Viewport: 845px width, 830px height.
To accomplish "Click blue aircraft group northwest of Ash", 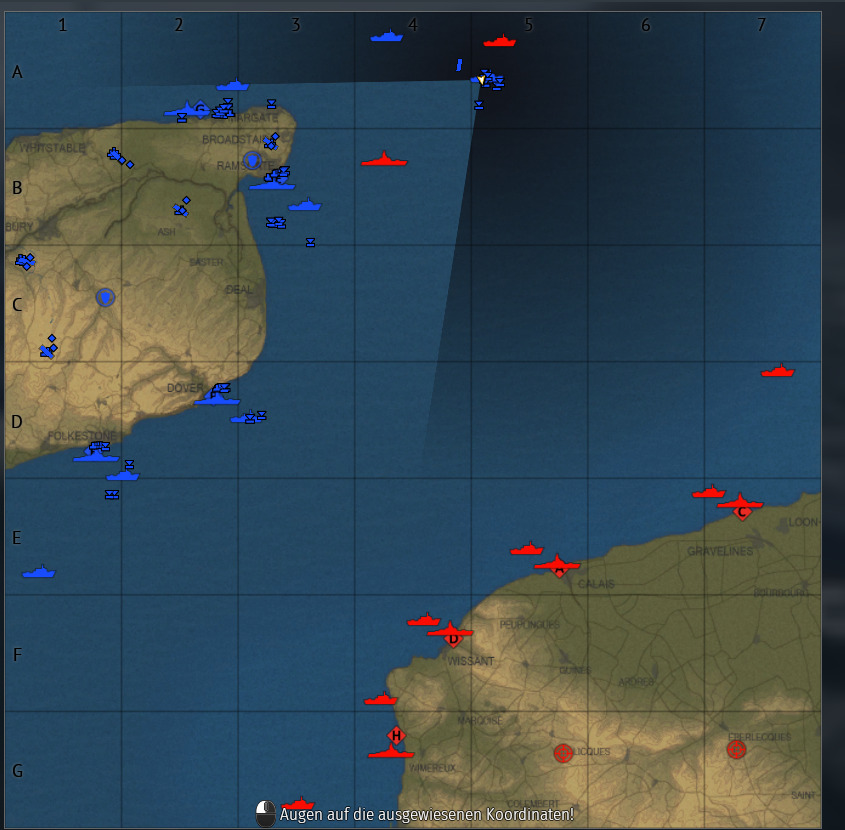I will 182,208.
